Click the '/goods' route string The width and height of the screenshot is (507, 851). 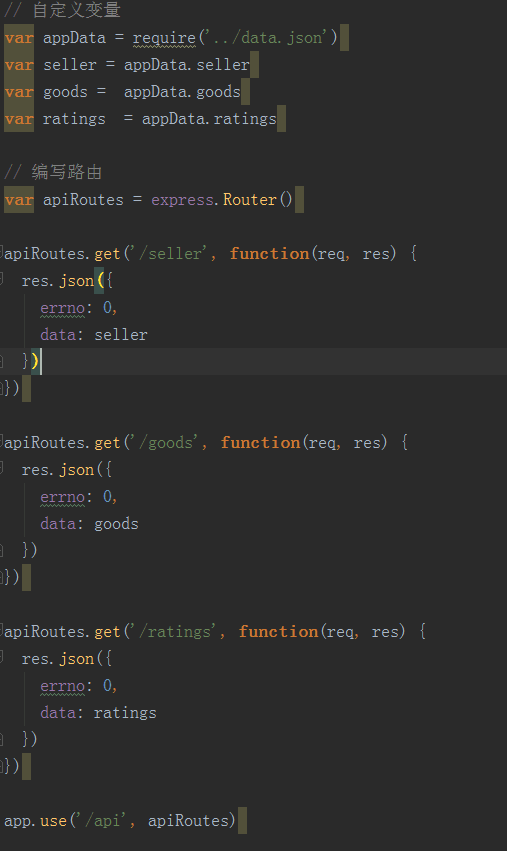[x=166, y=443]
